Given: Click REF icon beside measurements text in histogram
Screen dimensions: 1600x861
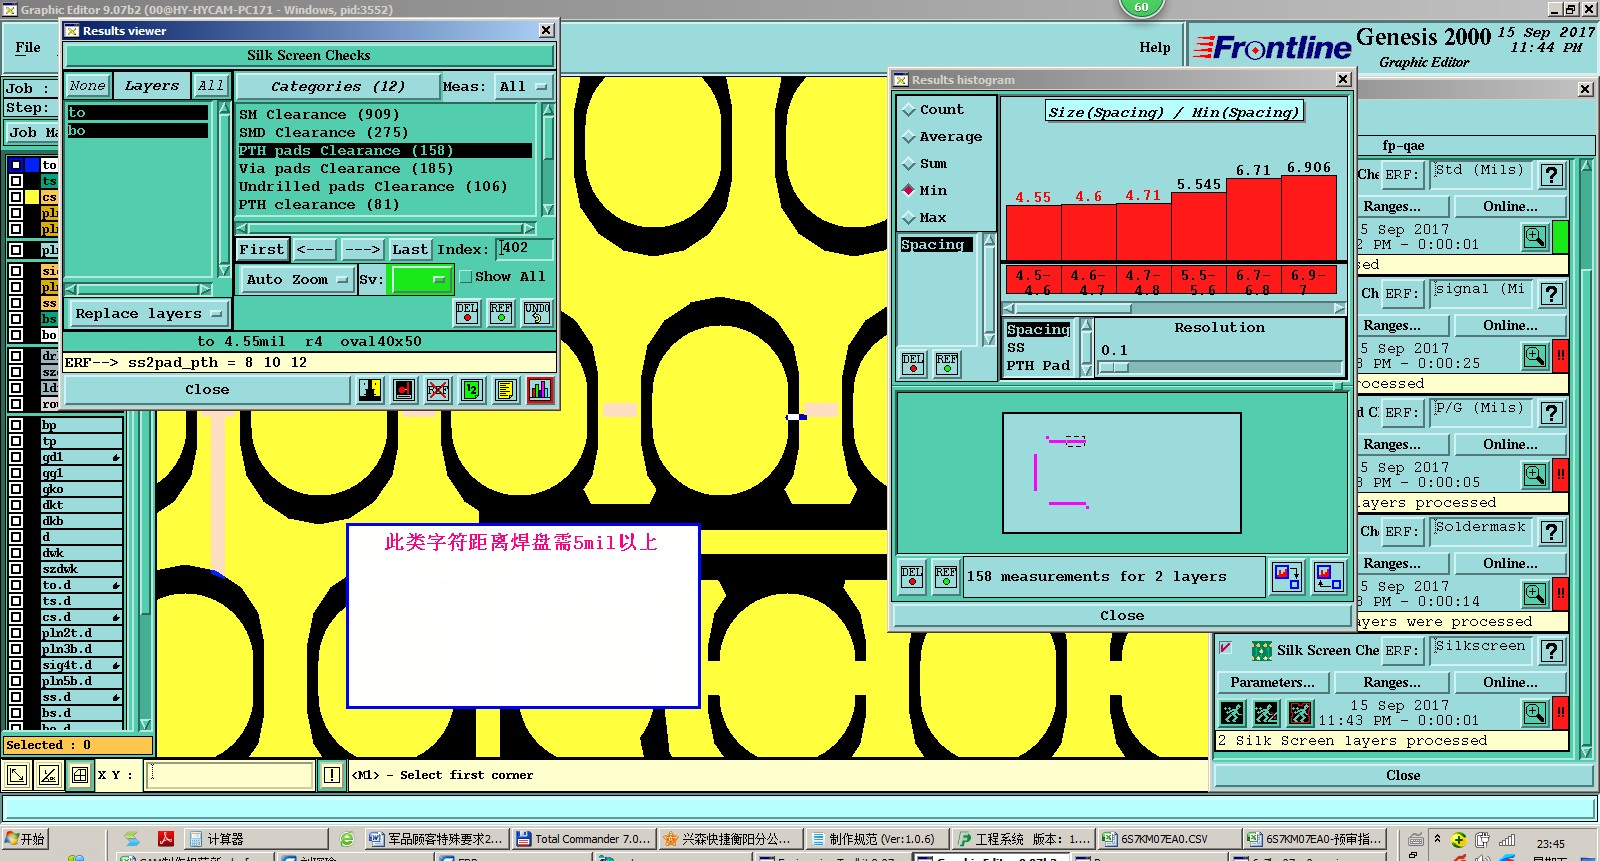Looking at the screenshot, I should pos(946,577).
